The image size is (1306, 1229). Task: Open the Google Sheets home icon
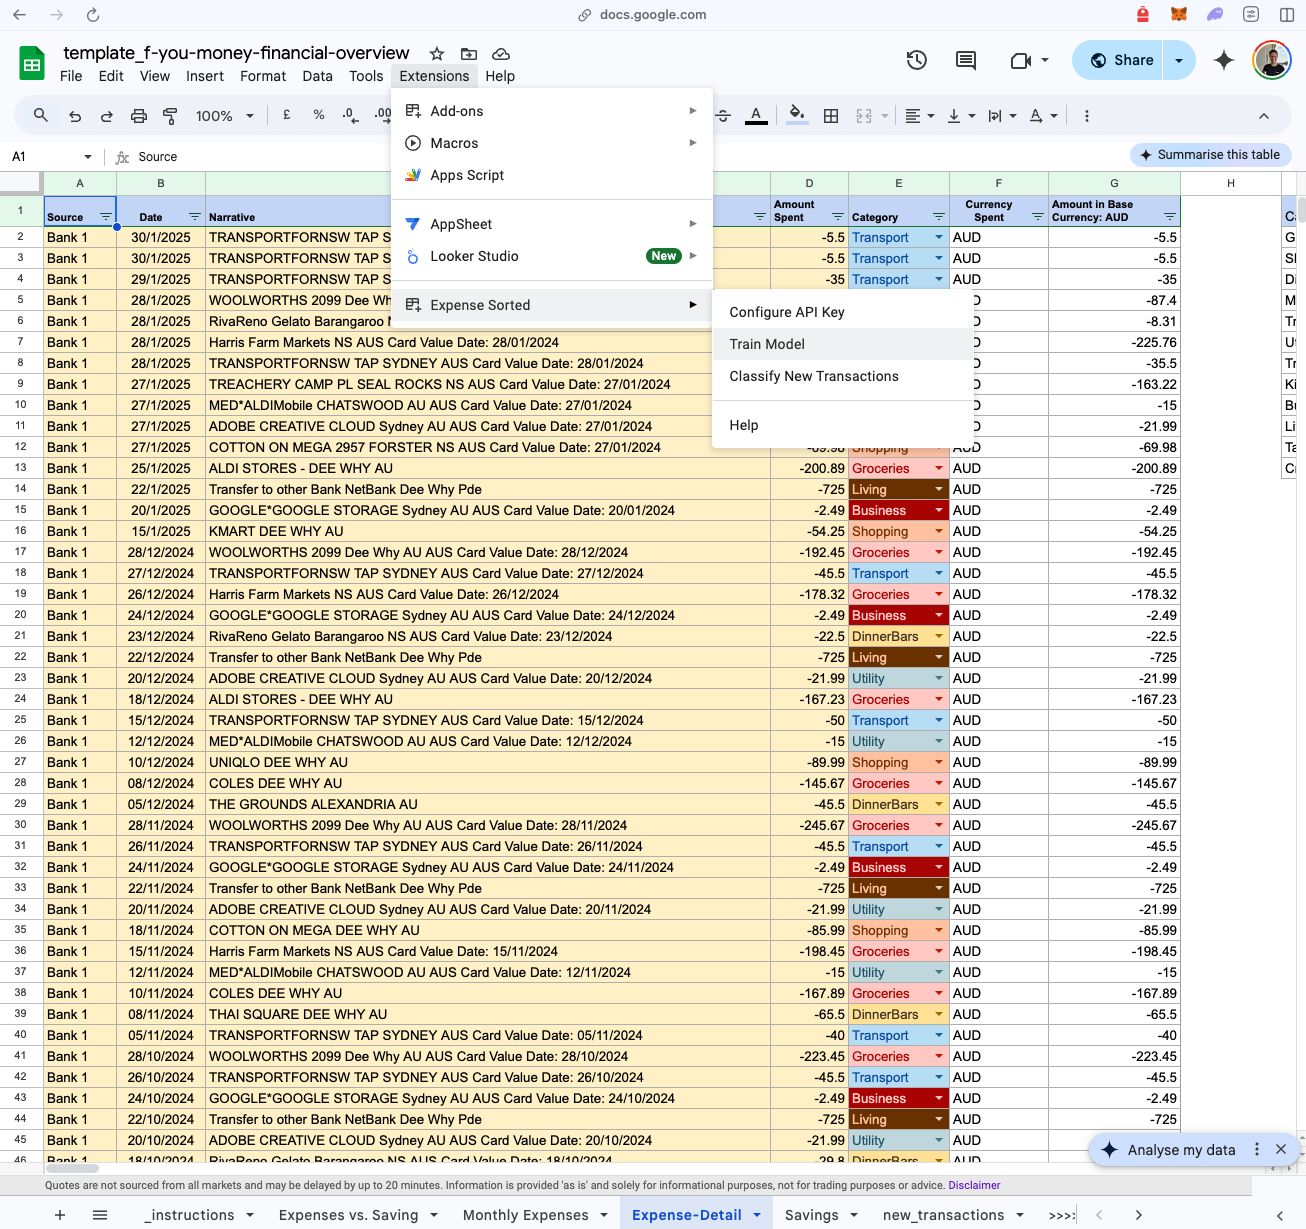click(32, 64)
